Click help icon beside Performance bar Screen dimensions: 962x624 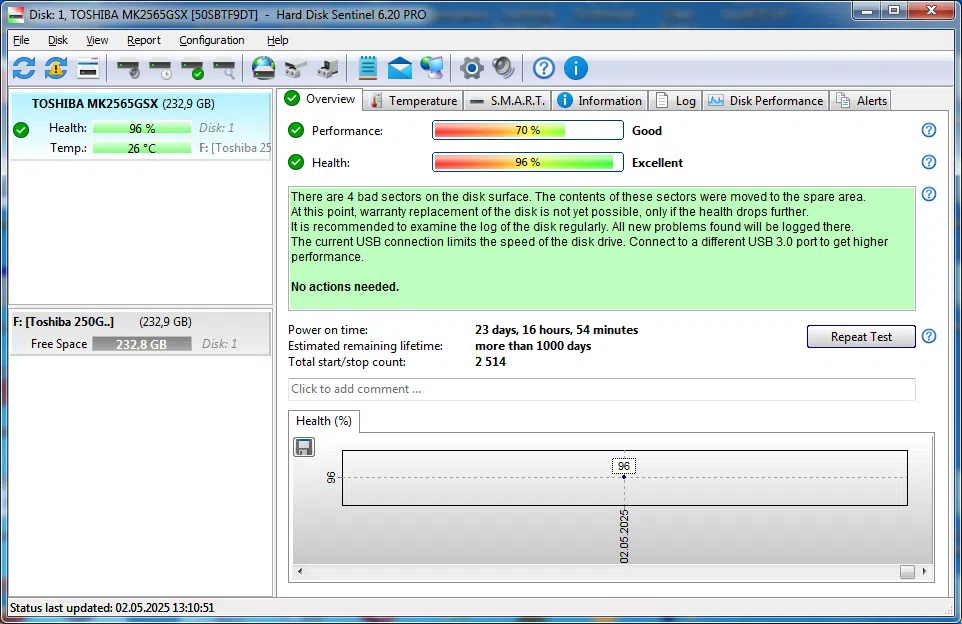[x=929, y=130]
